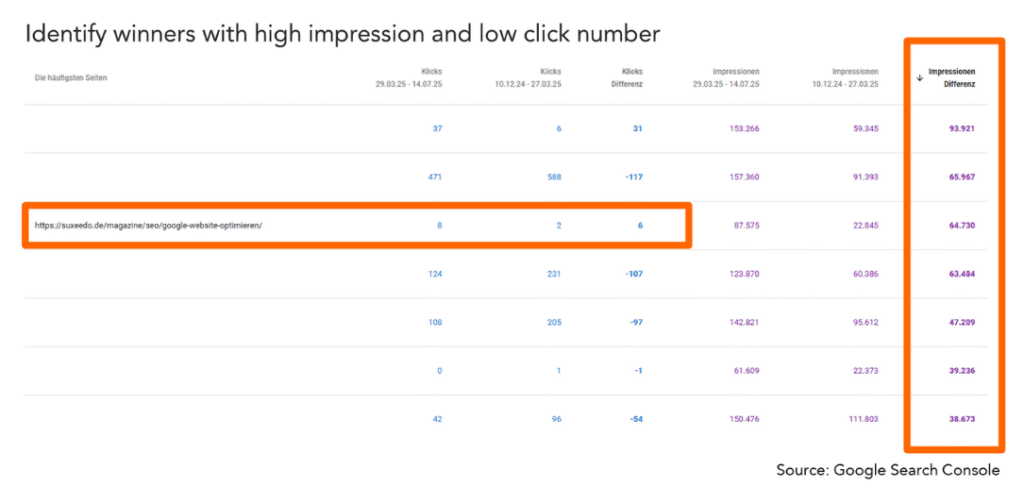Click the Klicks Differenz column header
The width and height of the screenshot is (1024, 488).
point(631,78)
